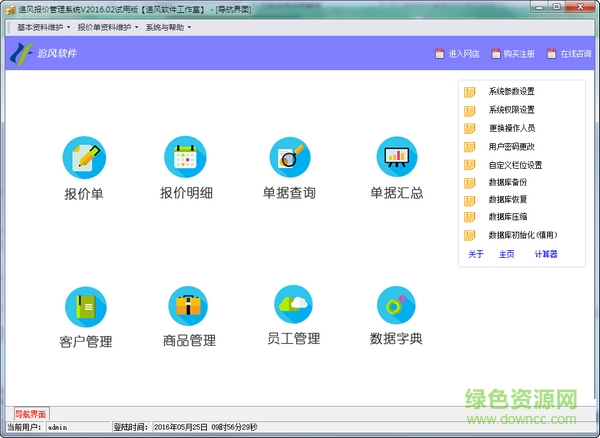Viewport: 600px width, 438px height.
Task: Click the admin current user field
Action: [x=78, y=427]
